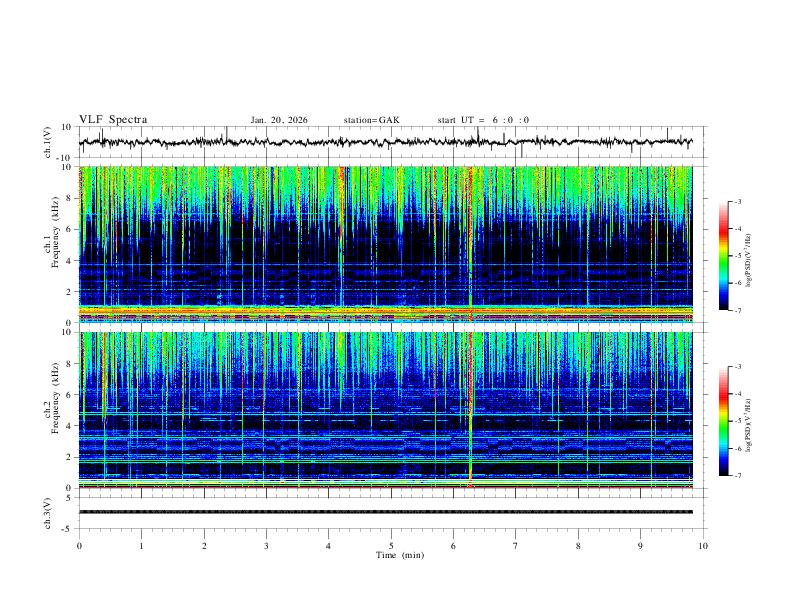Click the time axis tick label '0'
The width and height of the screenshot is (792, 612).
pyautogui.click(x=79, y=546)
